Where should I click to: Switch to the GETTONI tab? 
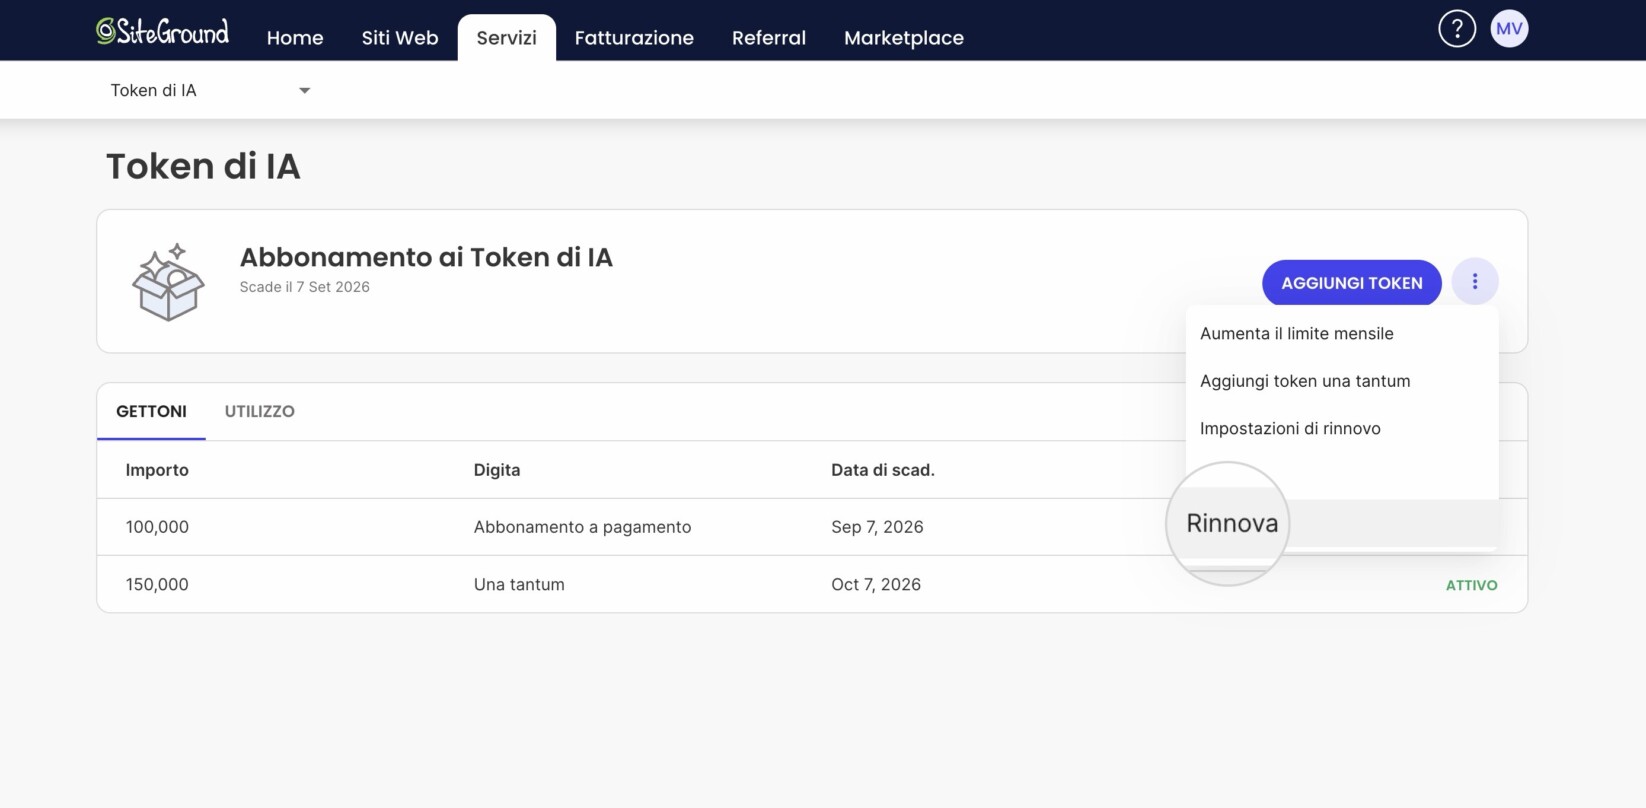[x=151, y=411]
